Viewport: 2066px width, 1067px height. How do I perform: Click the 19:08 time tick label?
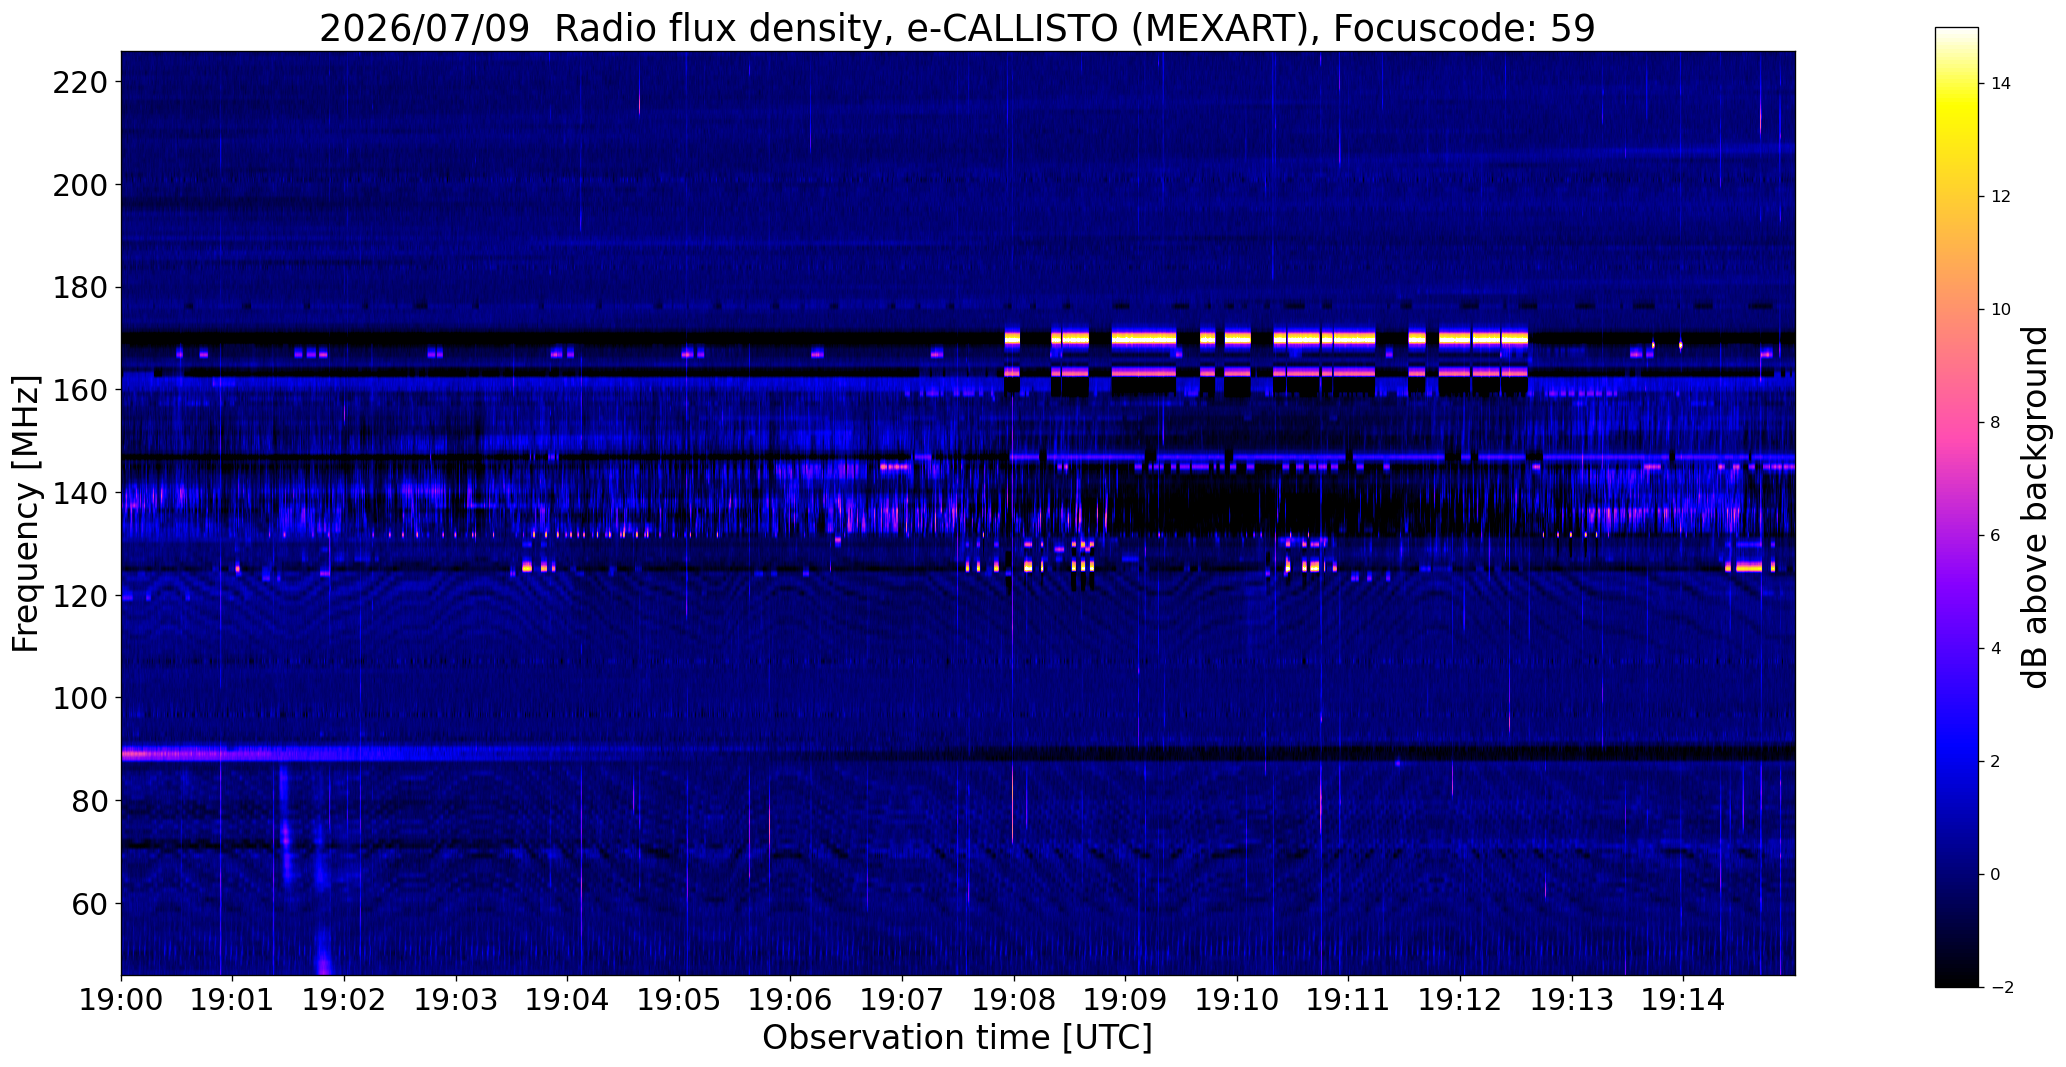click(x=1014, y=999)
